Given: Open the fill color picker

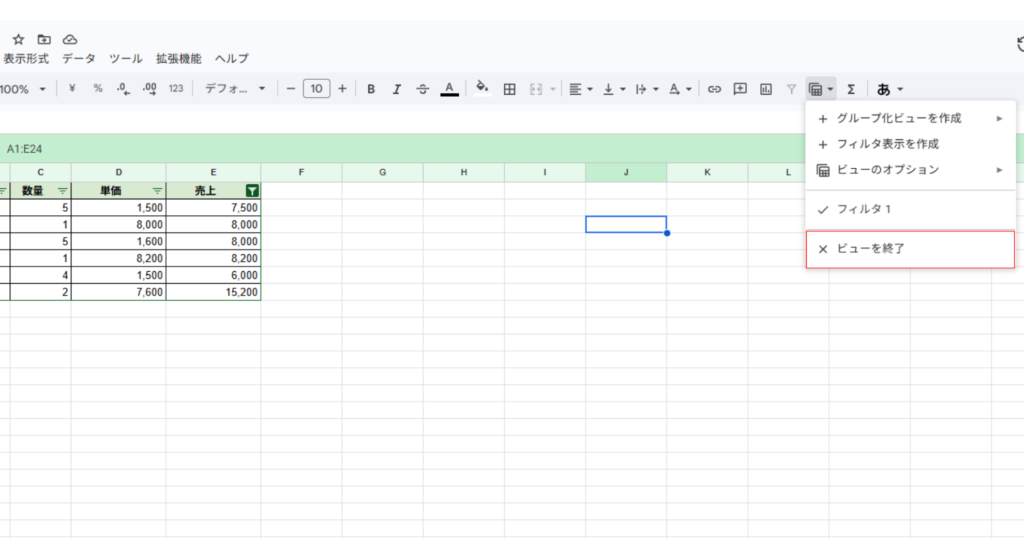Looking at the screenshot, I should point(482,89).
